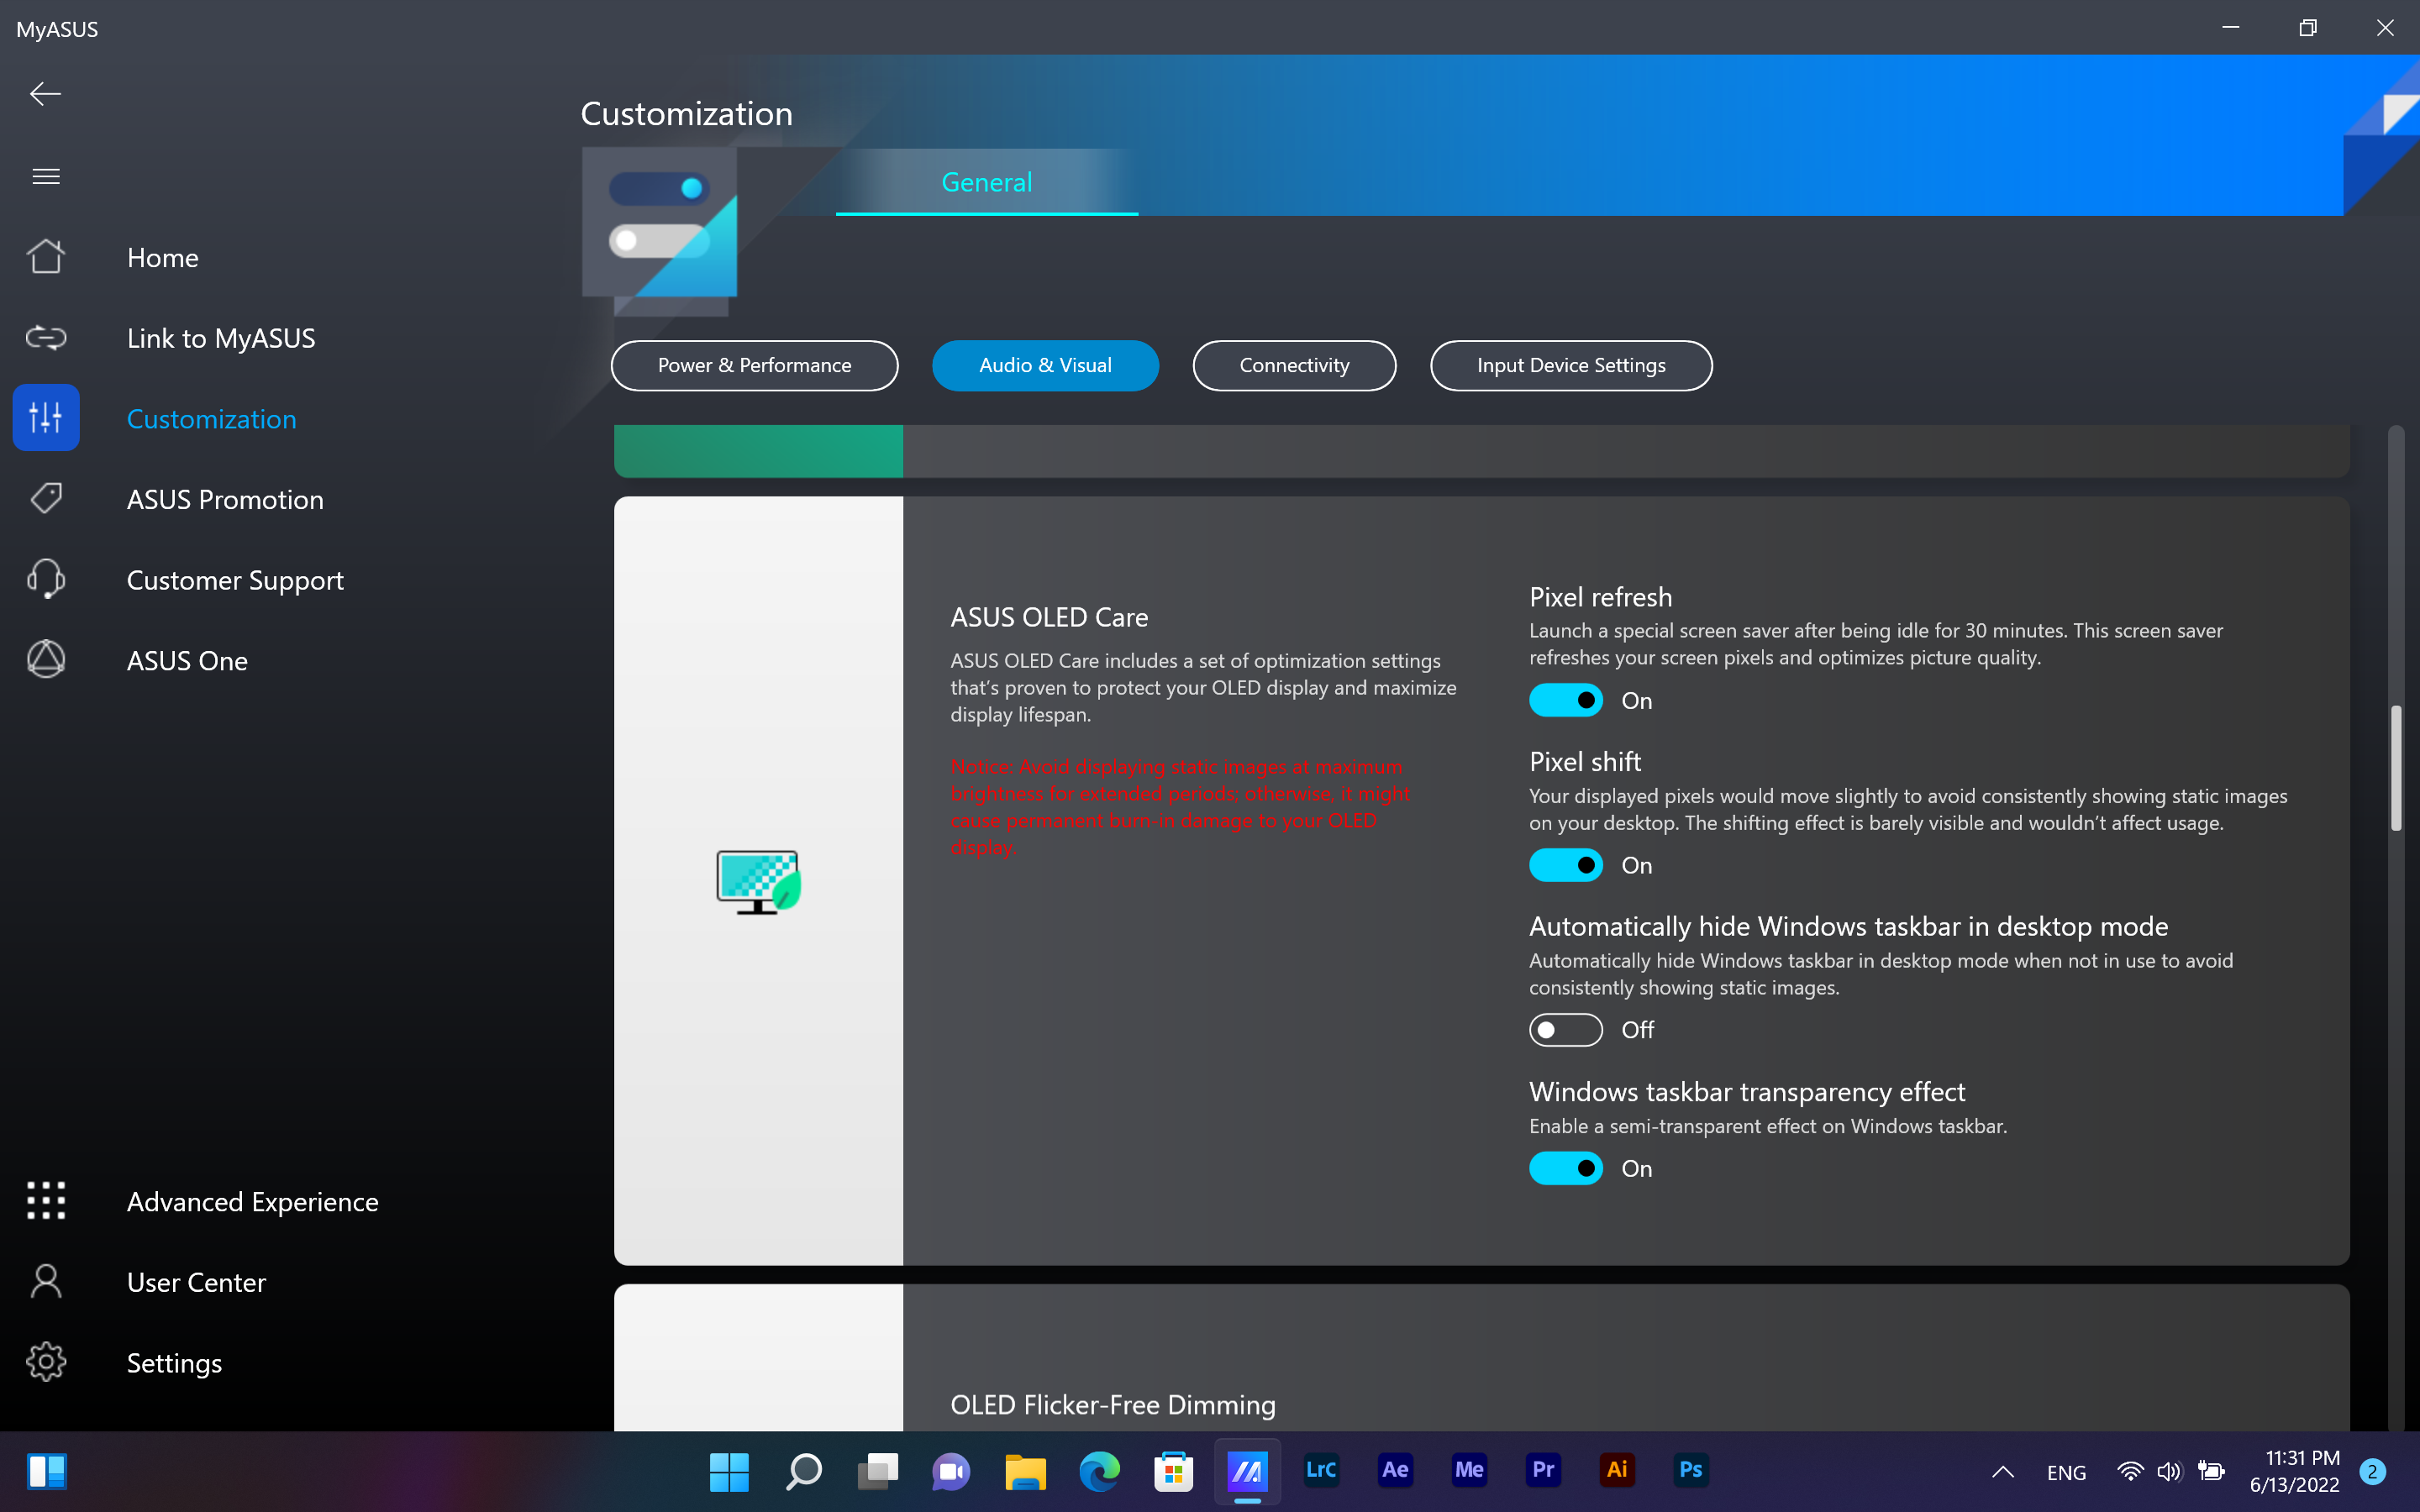The height and width of the screenshot is (1512, 2420).
Task: Launch Photoshop from the taskbar
Action: [1691, 1470]
